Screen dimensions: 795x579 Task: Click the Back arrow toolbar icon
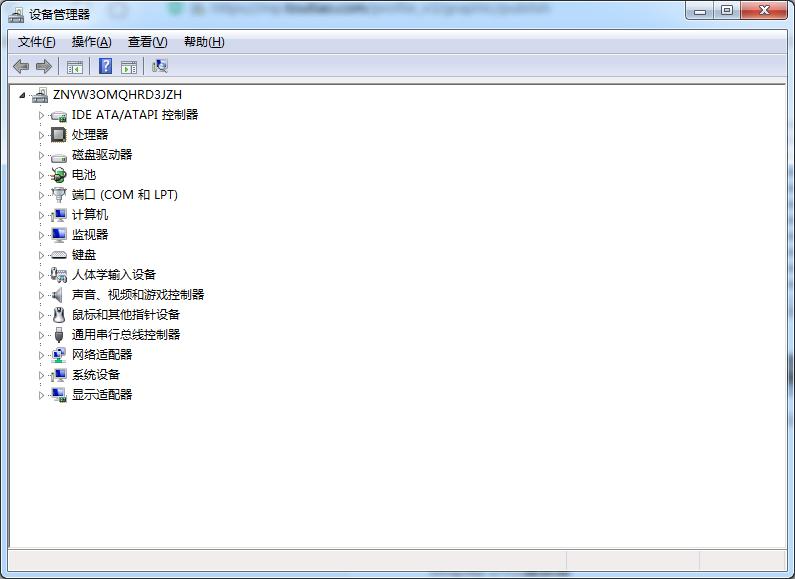tap(21, 66)
